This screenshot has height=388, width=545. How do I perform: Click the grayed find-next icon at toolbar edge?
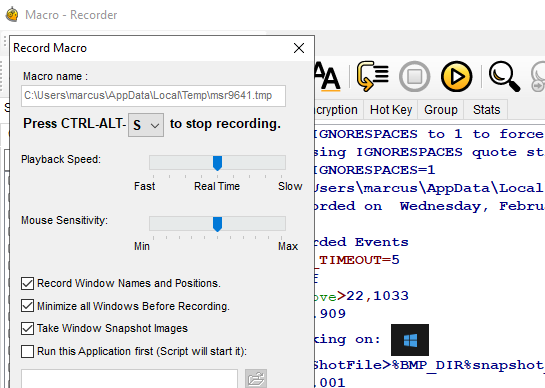click(538, 76)
